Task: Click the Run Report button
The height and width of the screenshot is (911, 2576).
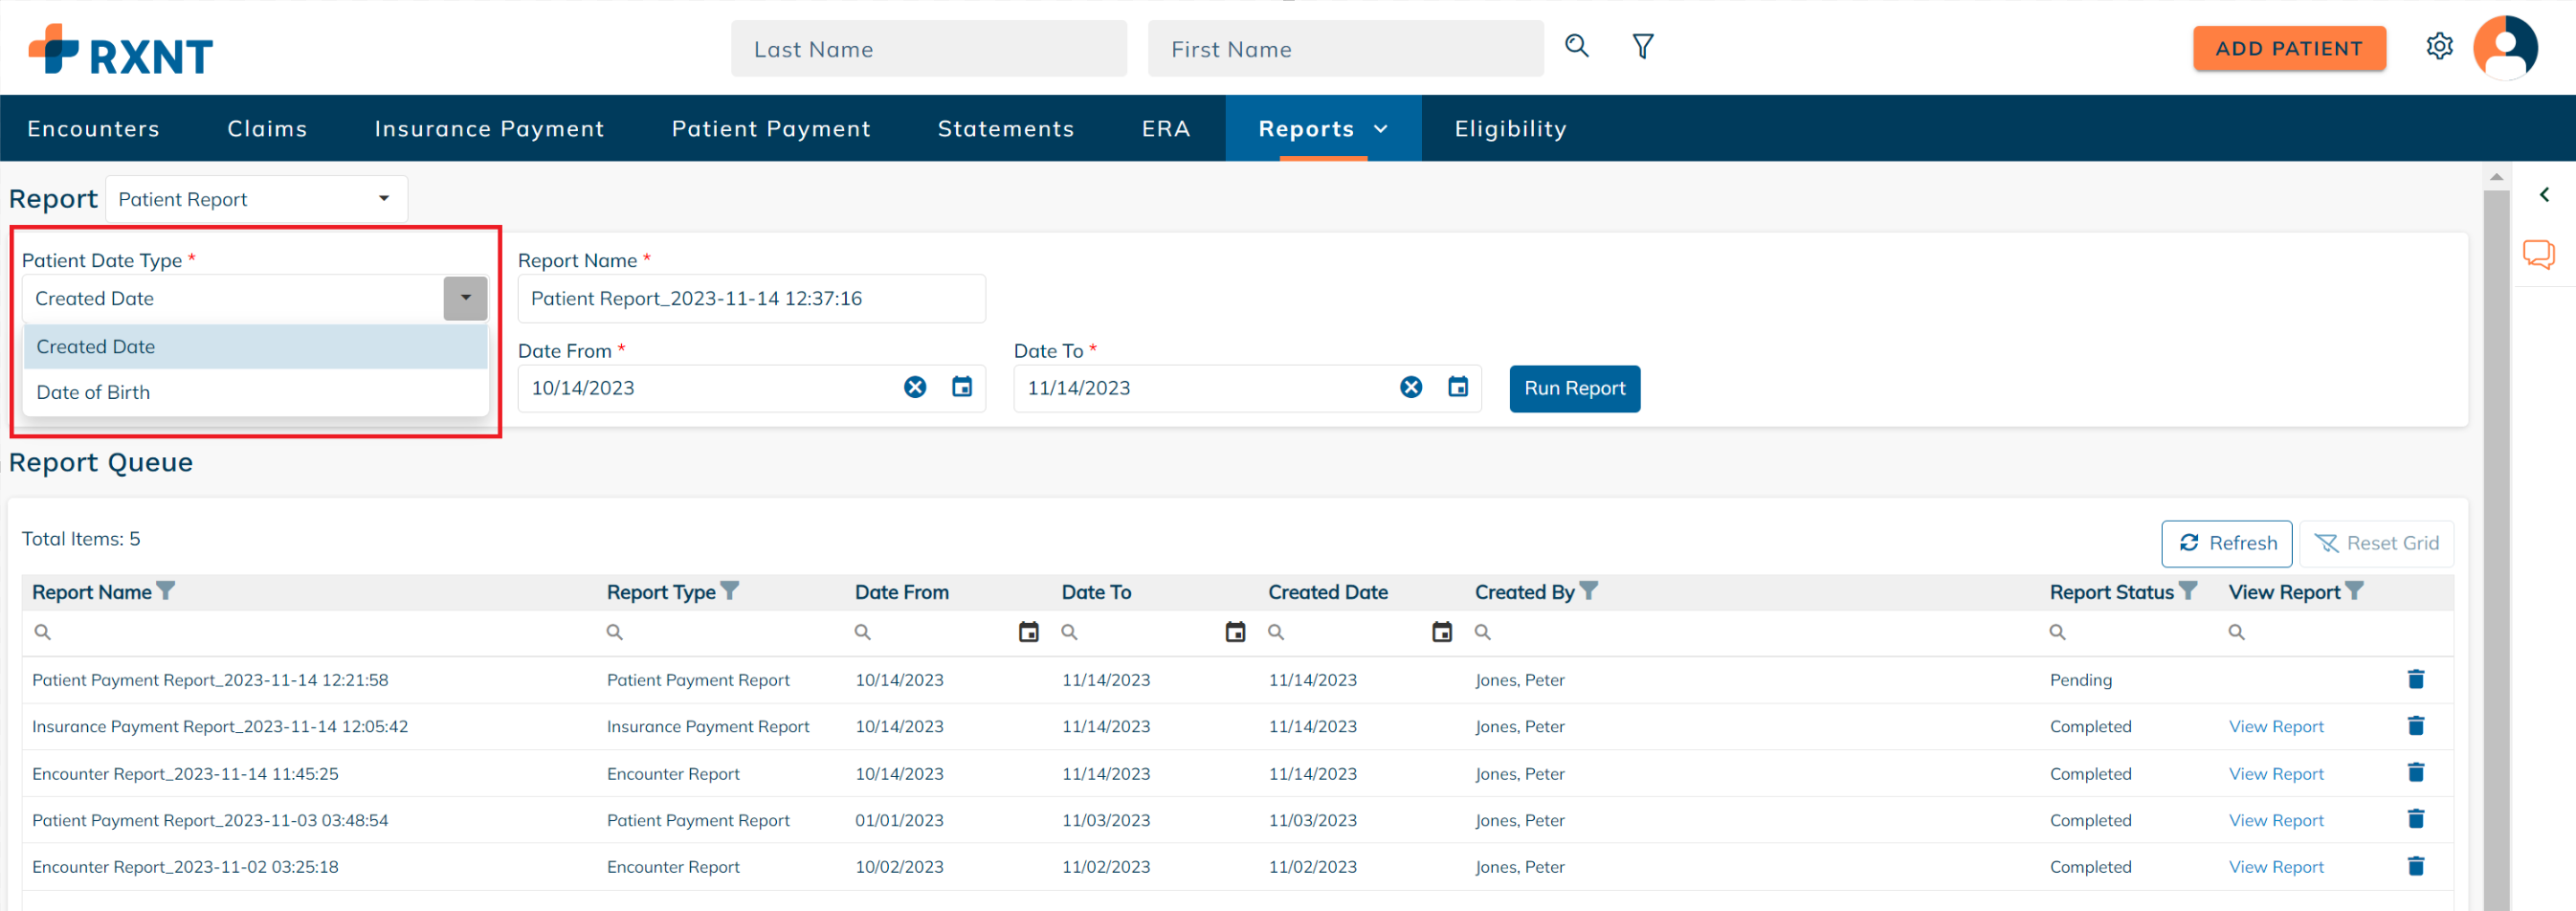Action: click(1574, 389)
